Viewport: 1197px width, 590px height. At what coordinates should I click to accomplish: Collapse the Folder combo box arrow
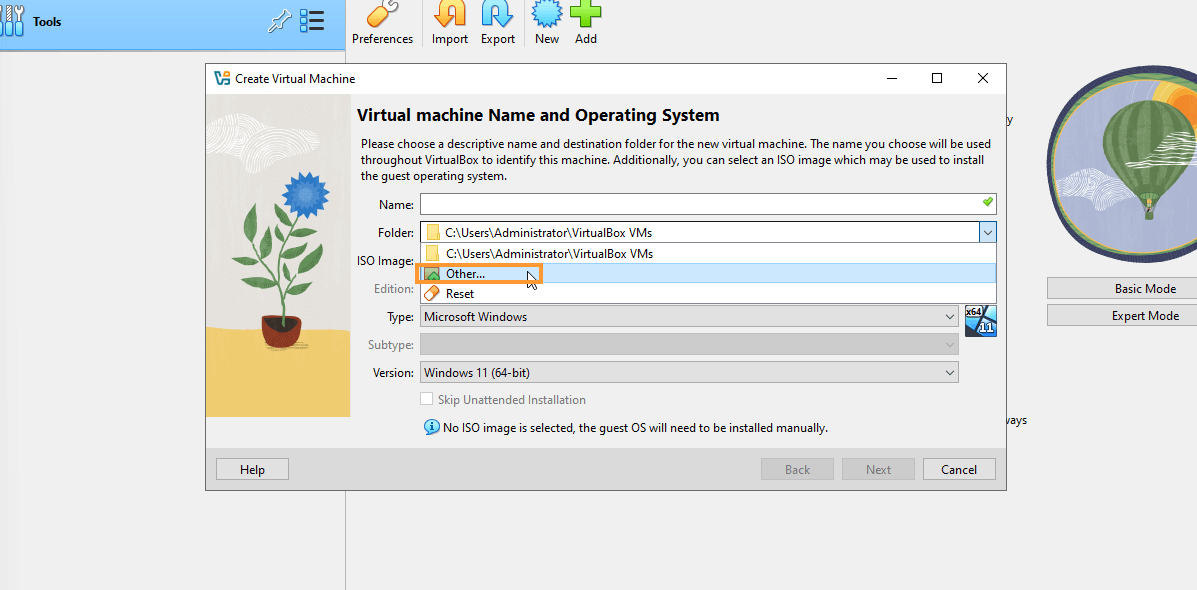point(987,232)
